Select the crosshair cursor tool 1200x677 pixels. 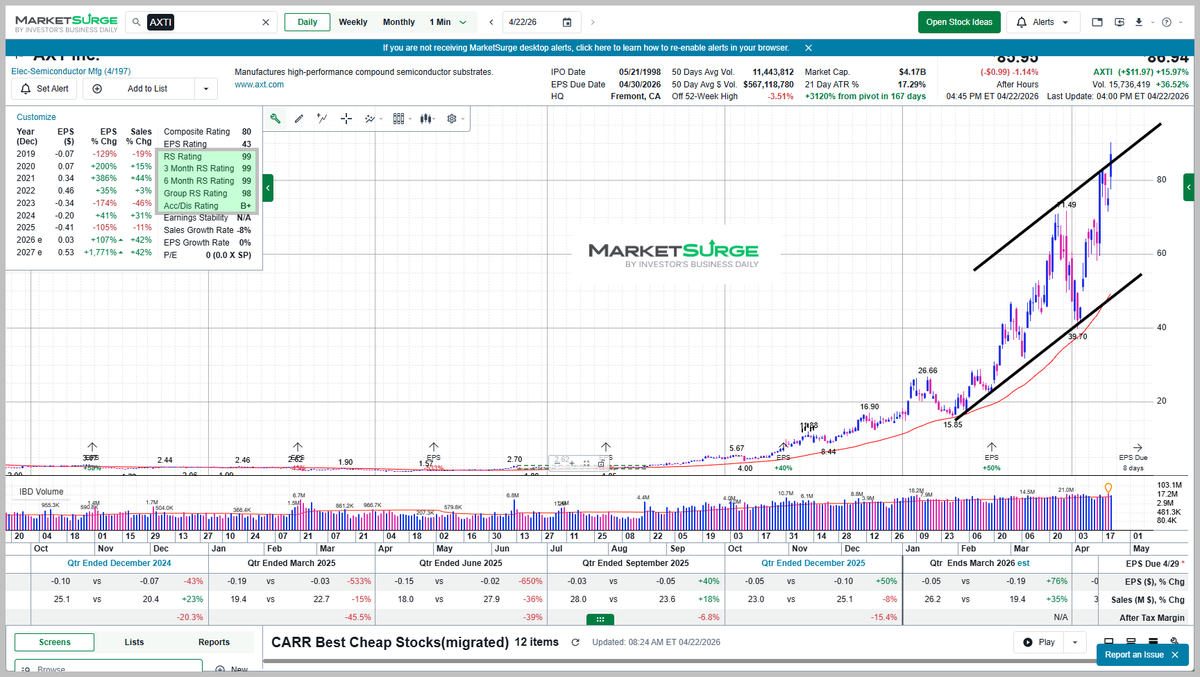coord(346,118)
